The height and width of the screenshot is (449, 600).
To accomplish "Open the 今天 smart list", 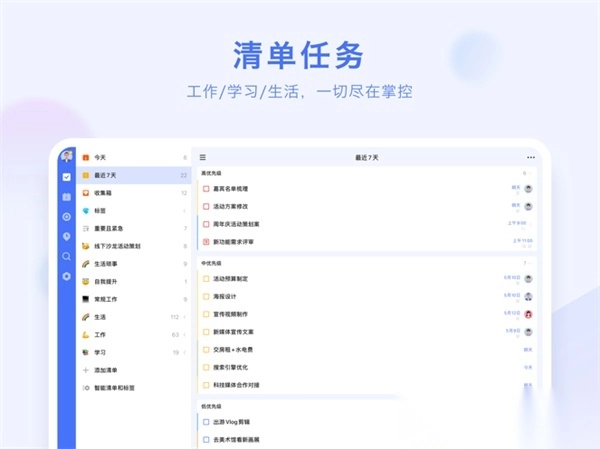I will [x=134, y=157].
